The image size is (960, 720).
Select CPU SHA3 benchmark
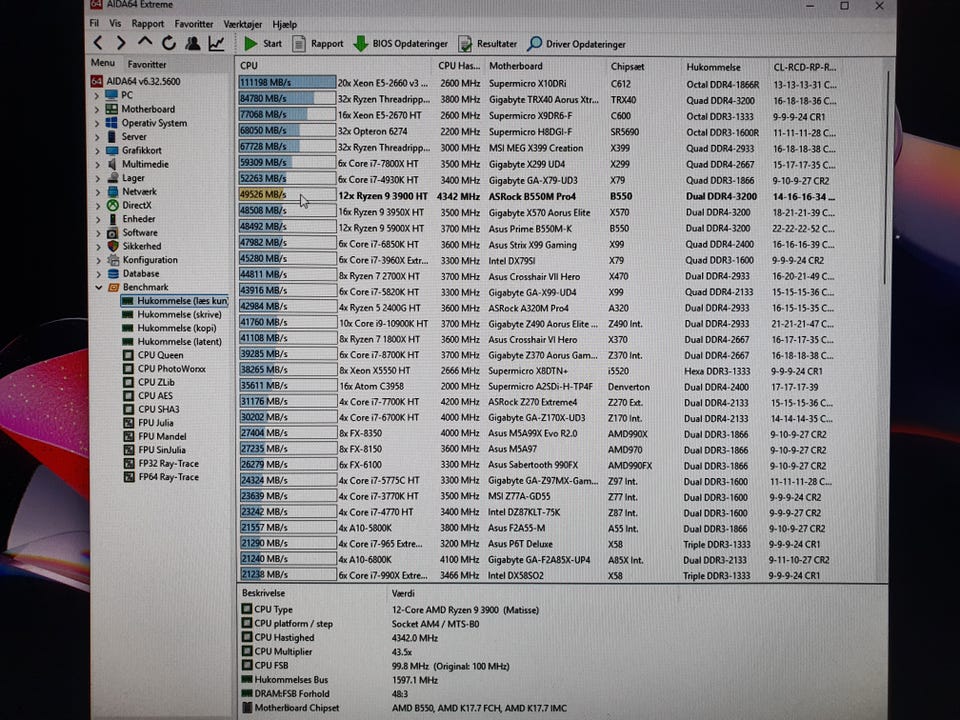[x=152, y=409]
